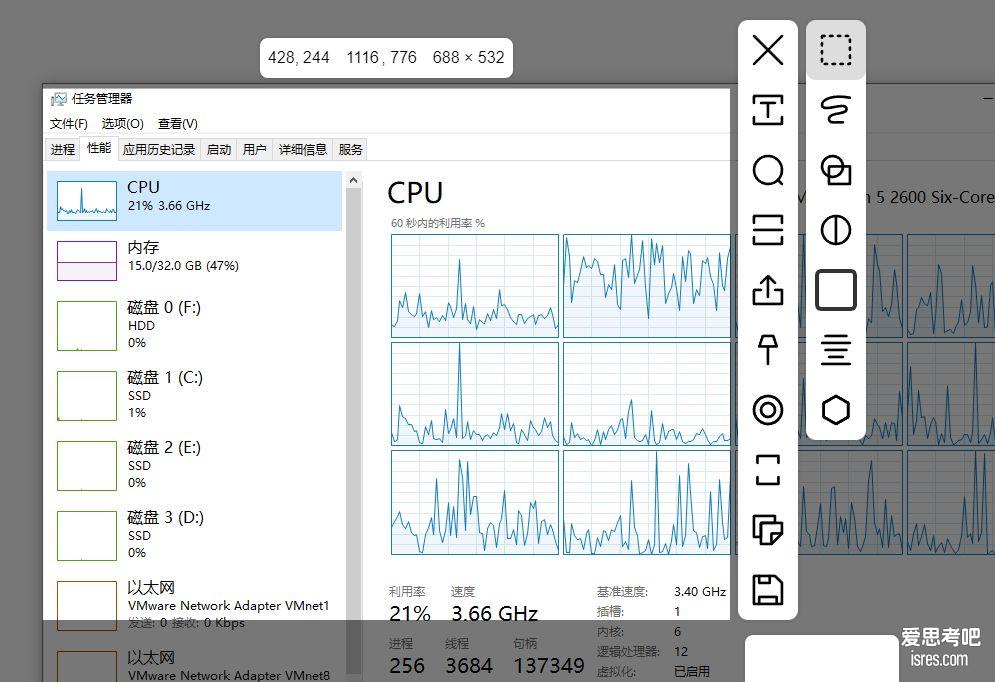Click the 虚拟化 已启用 status
This screenshot has height=682, width=995.
click(x=692, y=671)
